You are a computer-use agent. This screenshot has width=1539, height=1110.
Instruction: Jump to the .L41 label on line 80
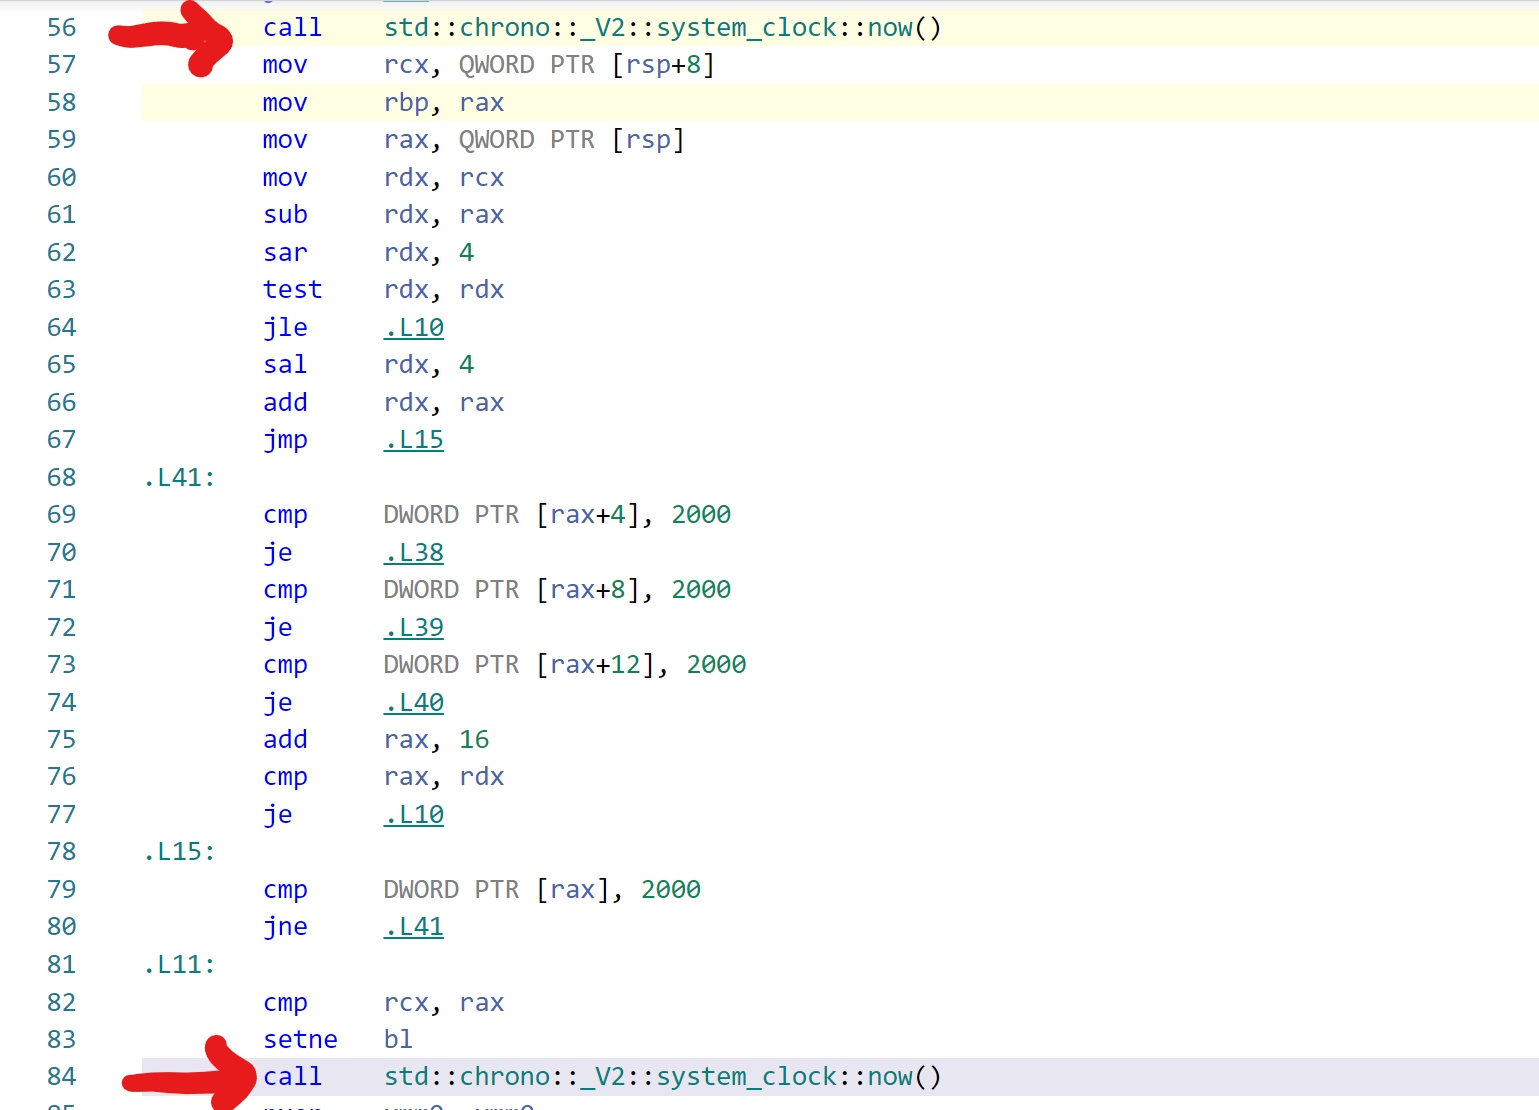tap(414, 927)
